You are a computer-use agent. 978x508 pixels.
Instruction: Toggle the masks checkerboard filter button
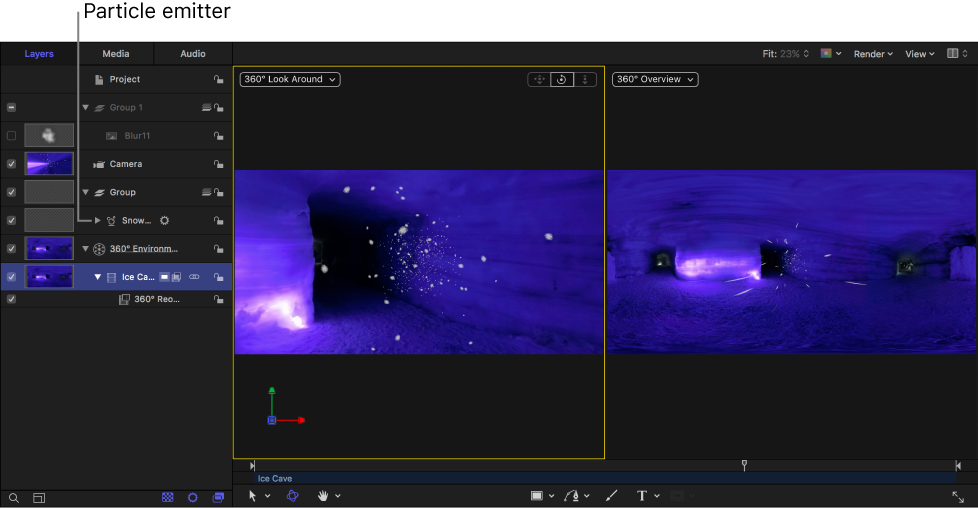168,497
